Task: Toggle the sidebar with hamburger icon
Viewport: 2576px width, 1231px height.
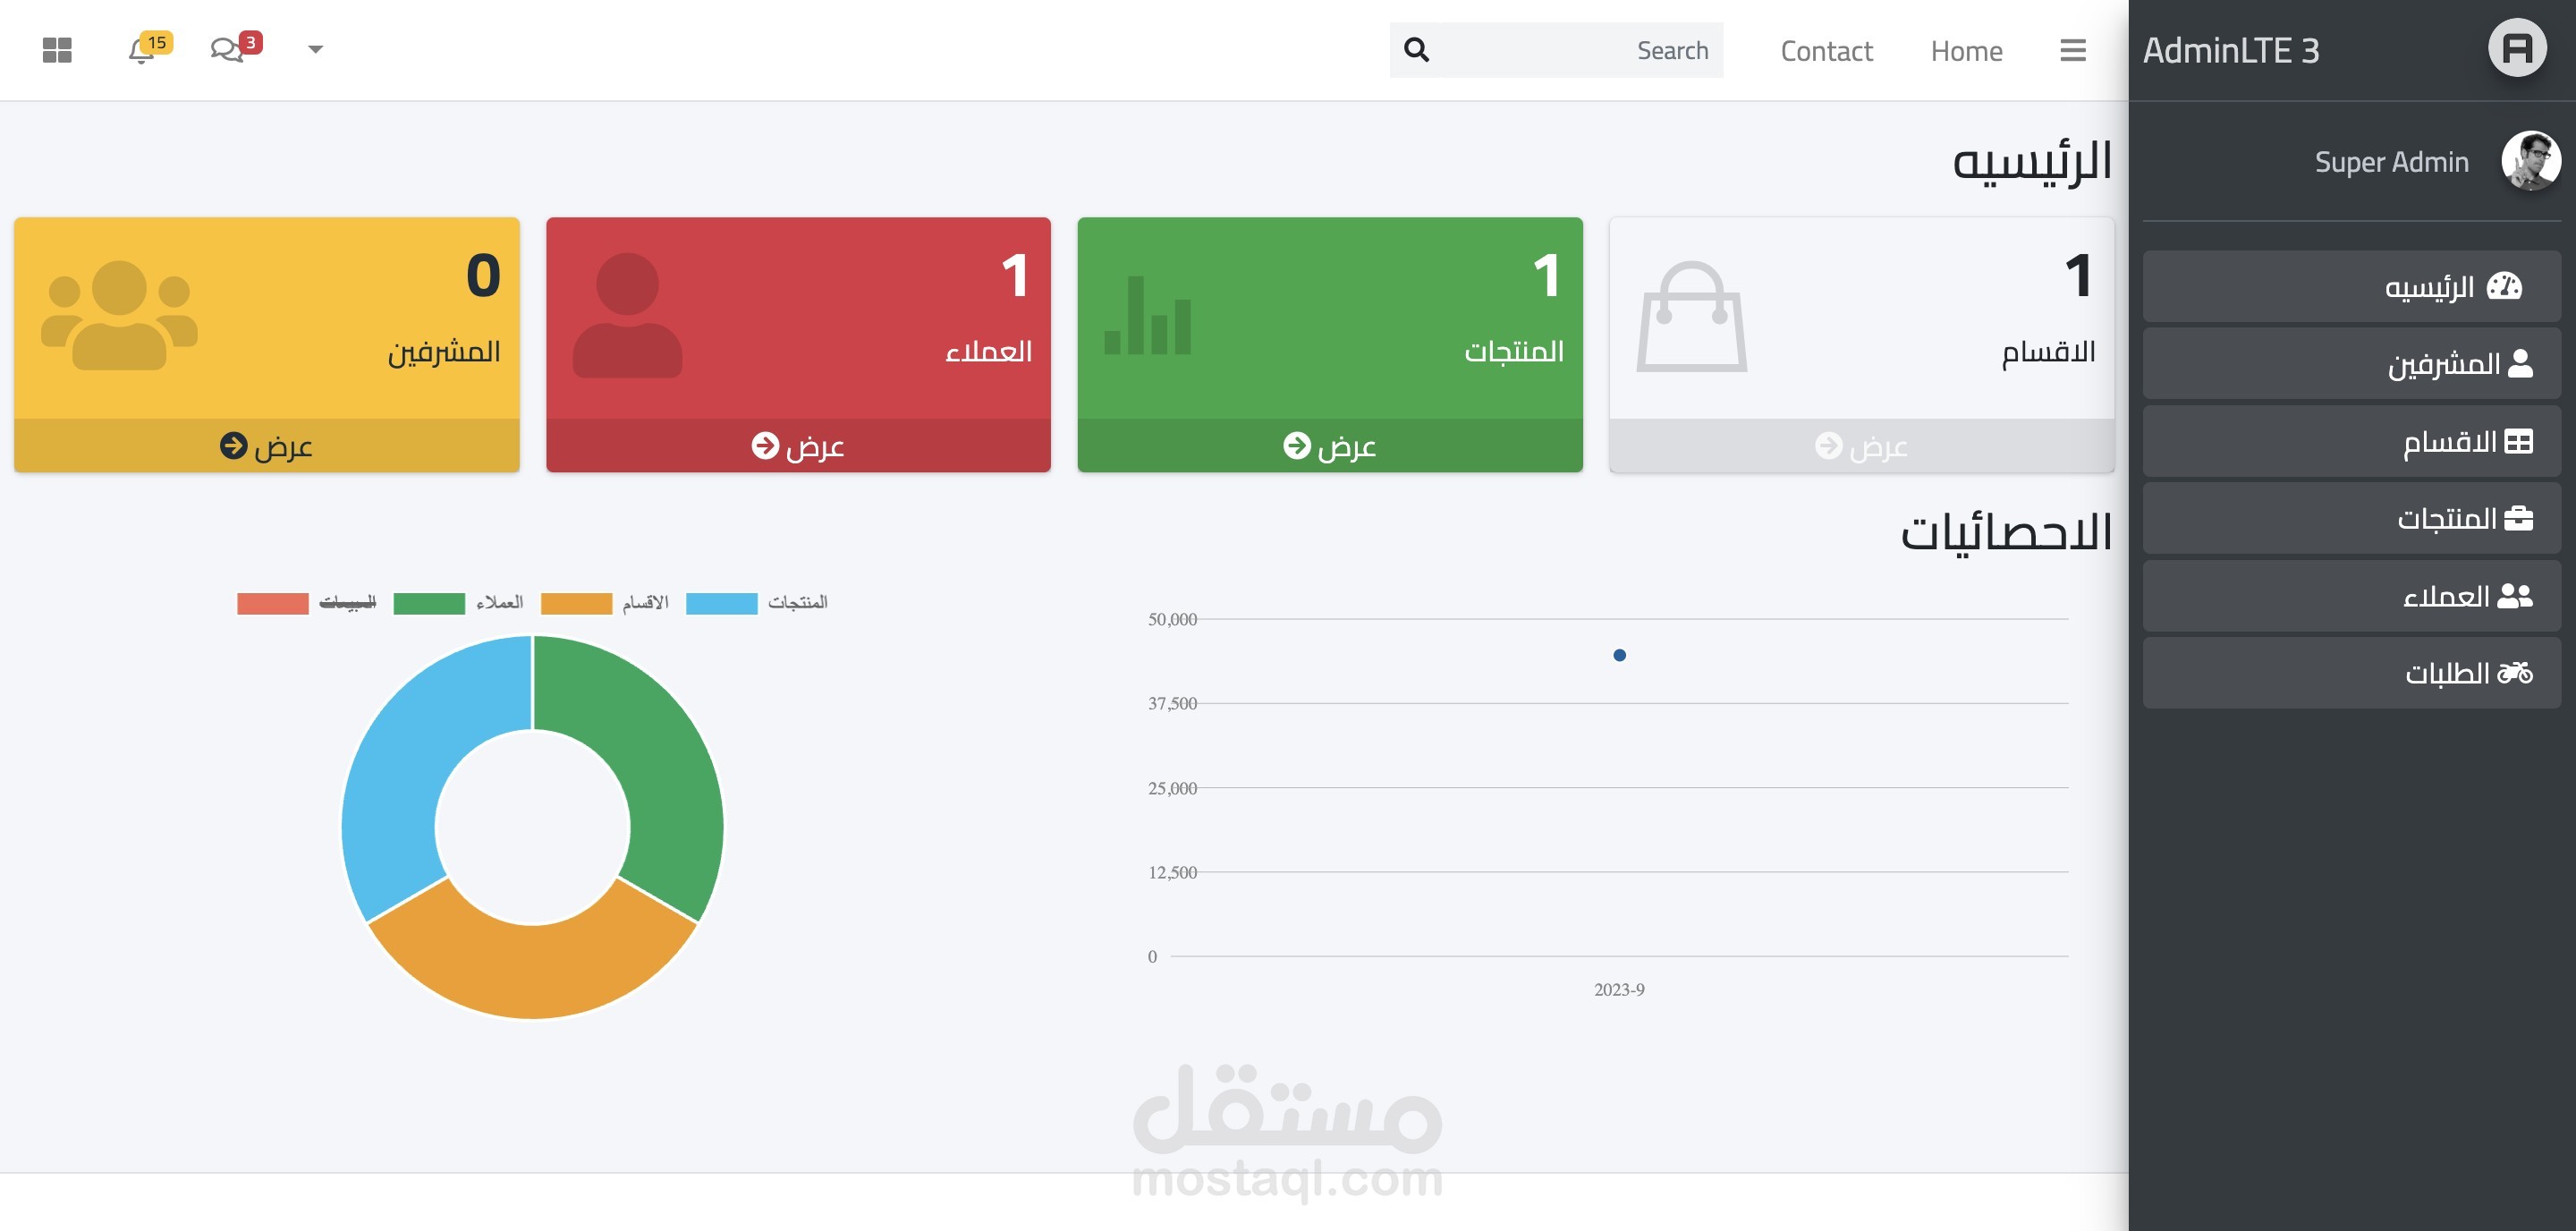Action: [2072, 50]
